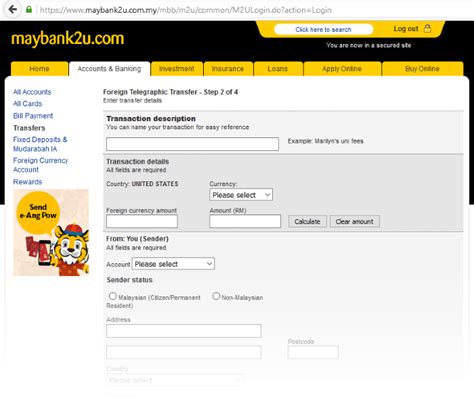Image resolution: width=474 pixels, height=402 pixels.
Task: Click the padlock icon beside Log out
Action: pyautogui.click(x=427, y=28)
